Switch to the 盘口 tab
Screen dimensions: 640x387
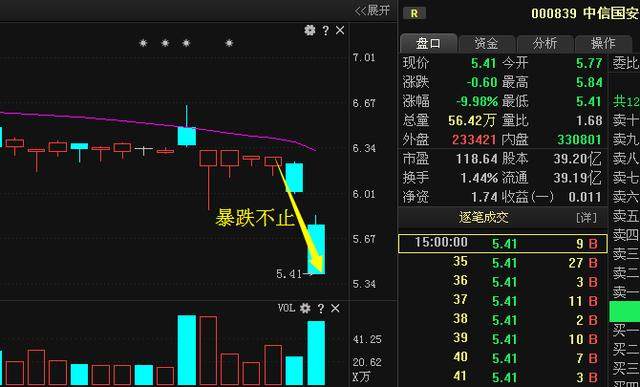428,43
